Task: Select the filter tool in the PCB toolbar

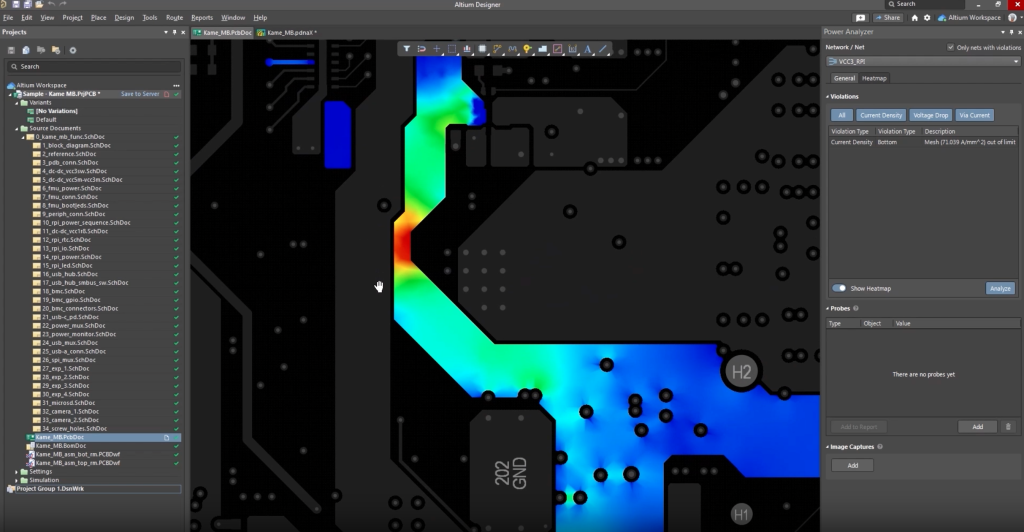Action: pos(407,48)
